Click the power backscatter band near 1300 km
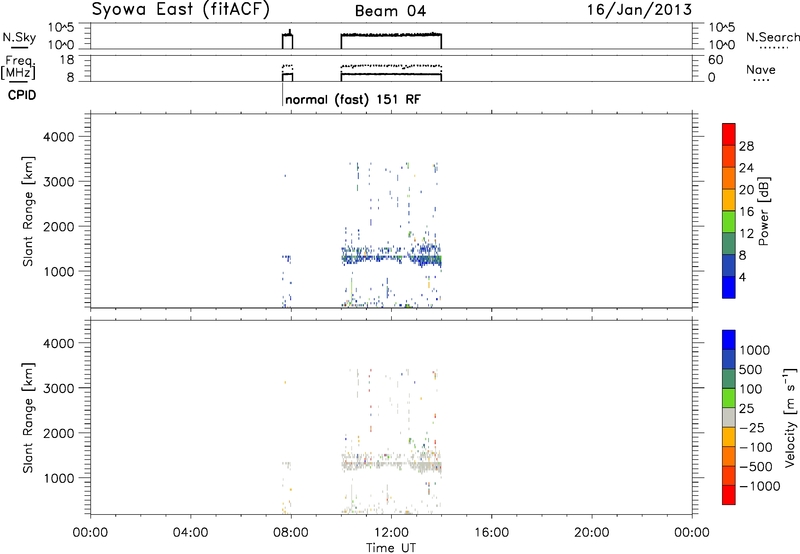This screenshot has height=554, width=800. pyautogui.click(x=391, y=257)
